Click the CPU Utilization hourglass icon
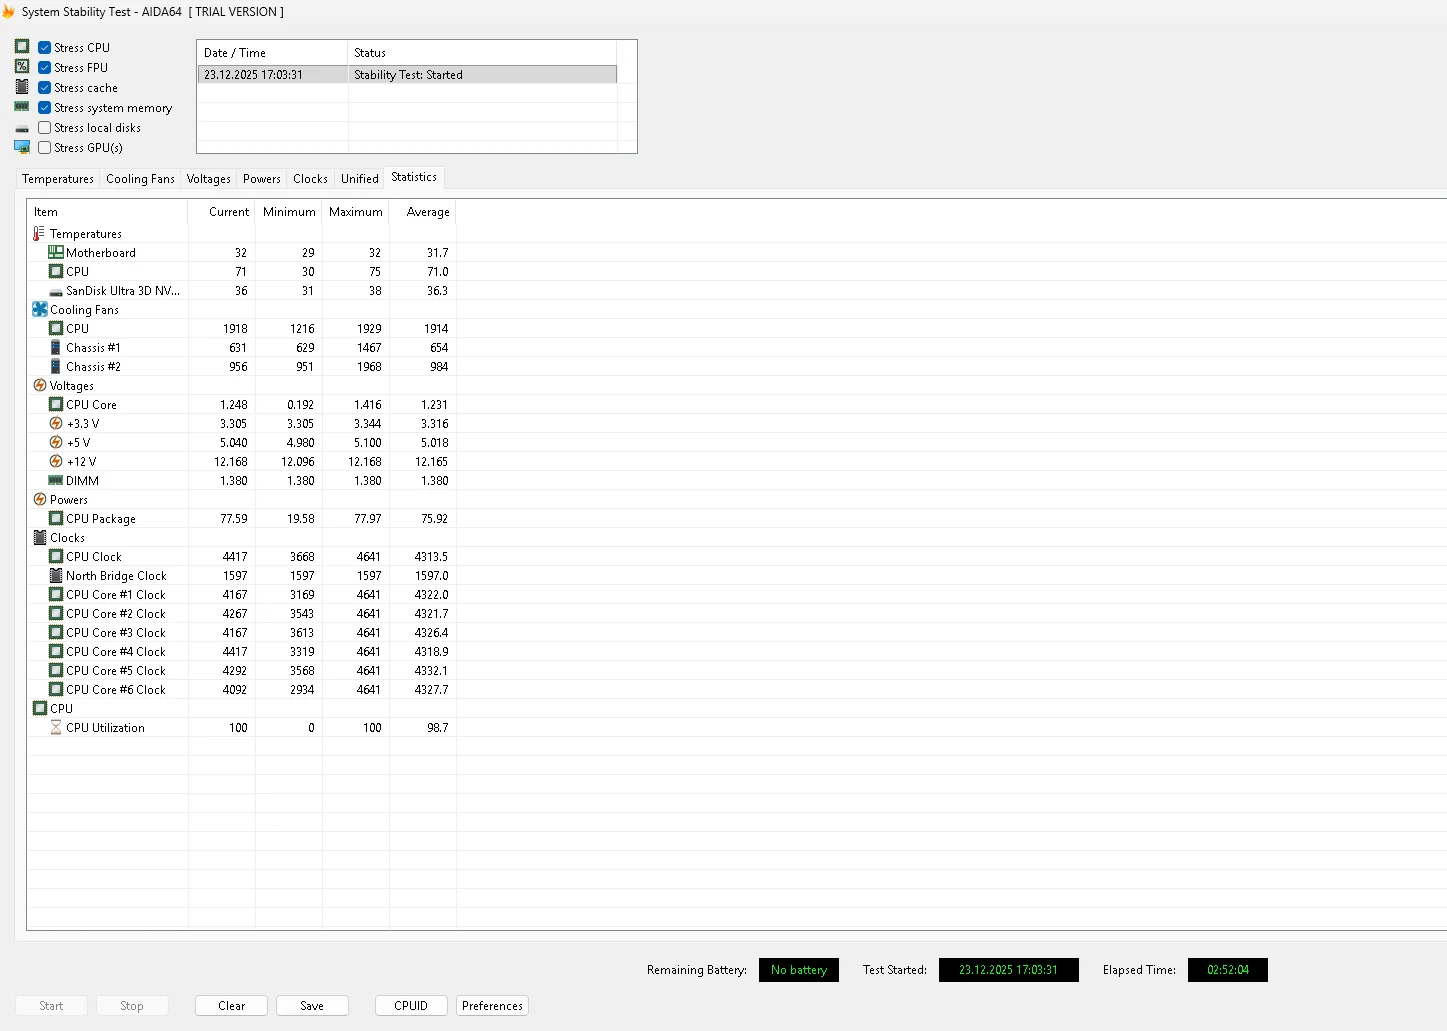1447x1031 pixels. coord(56,728)
